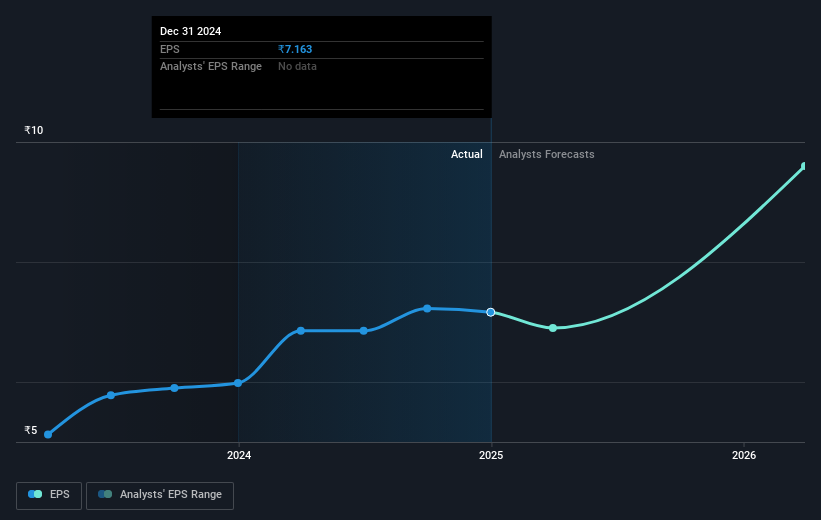The height and width of the screenshot is (520, 821).
Task: Click the peak actual EPS point before 2025
Action: (x=427, y=308)
